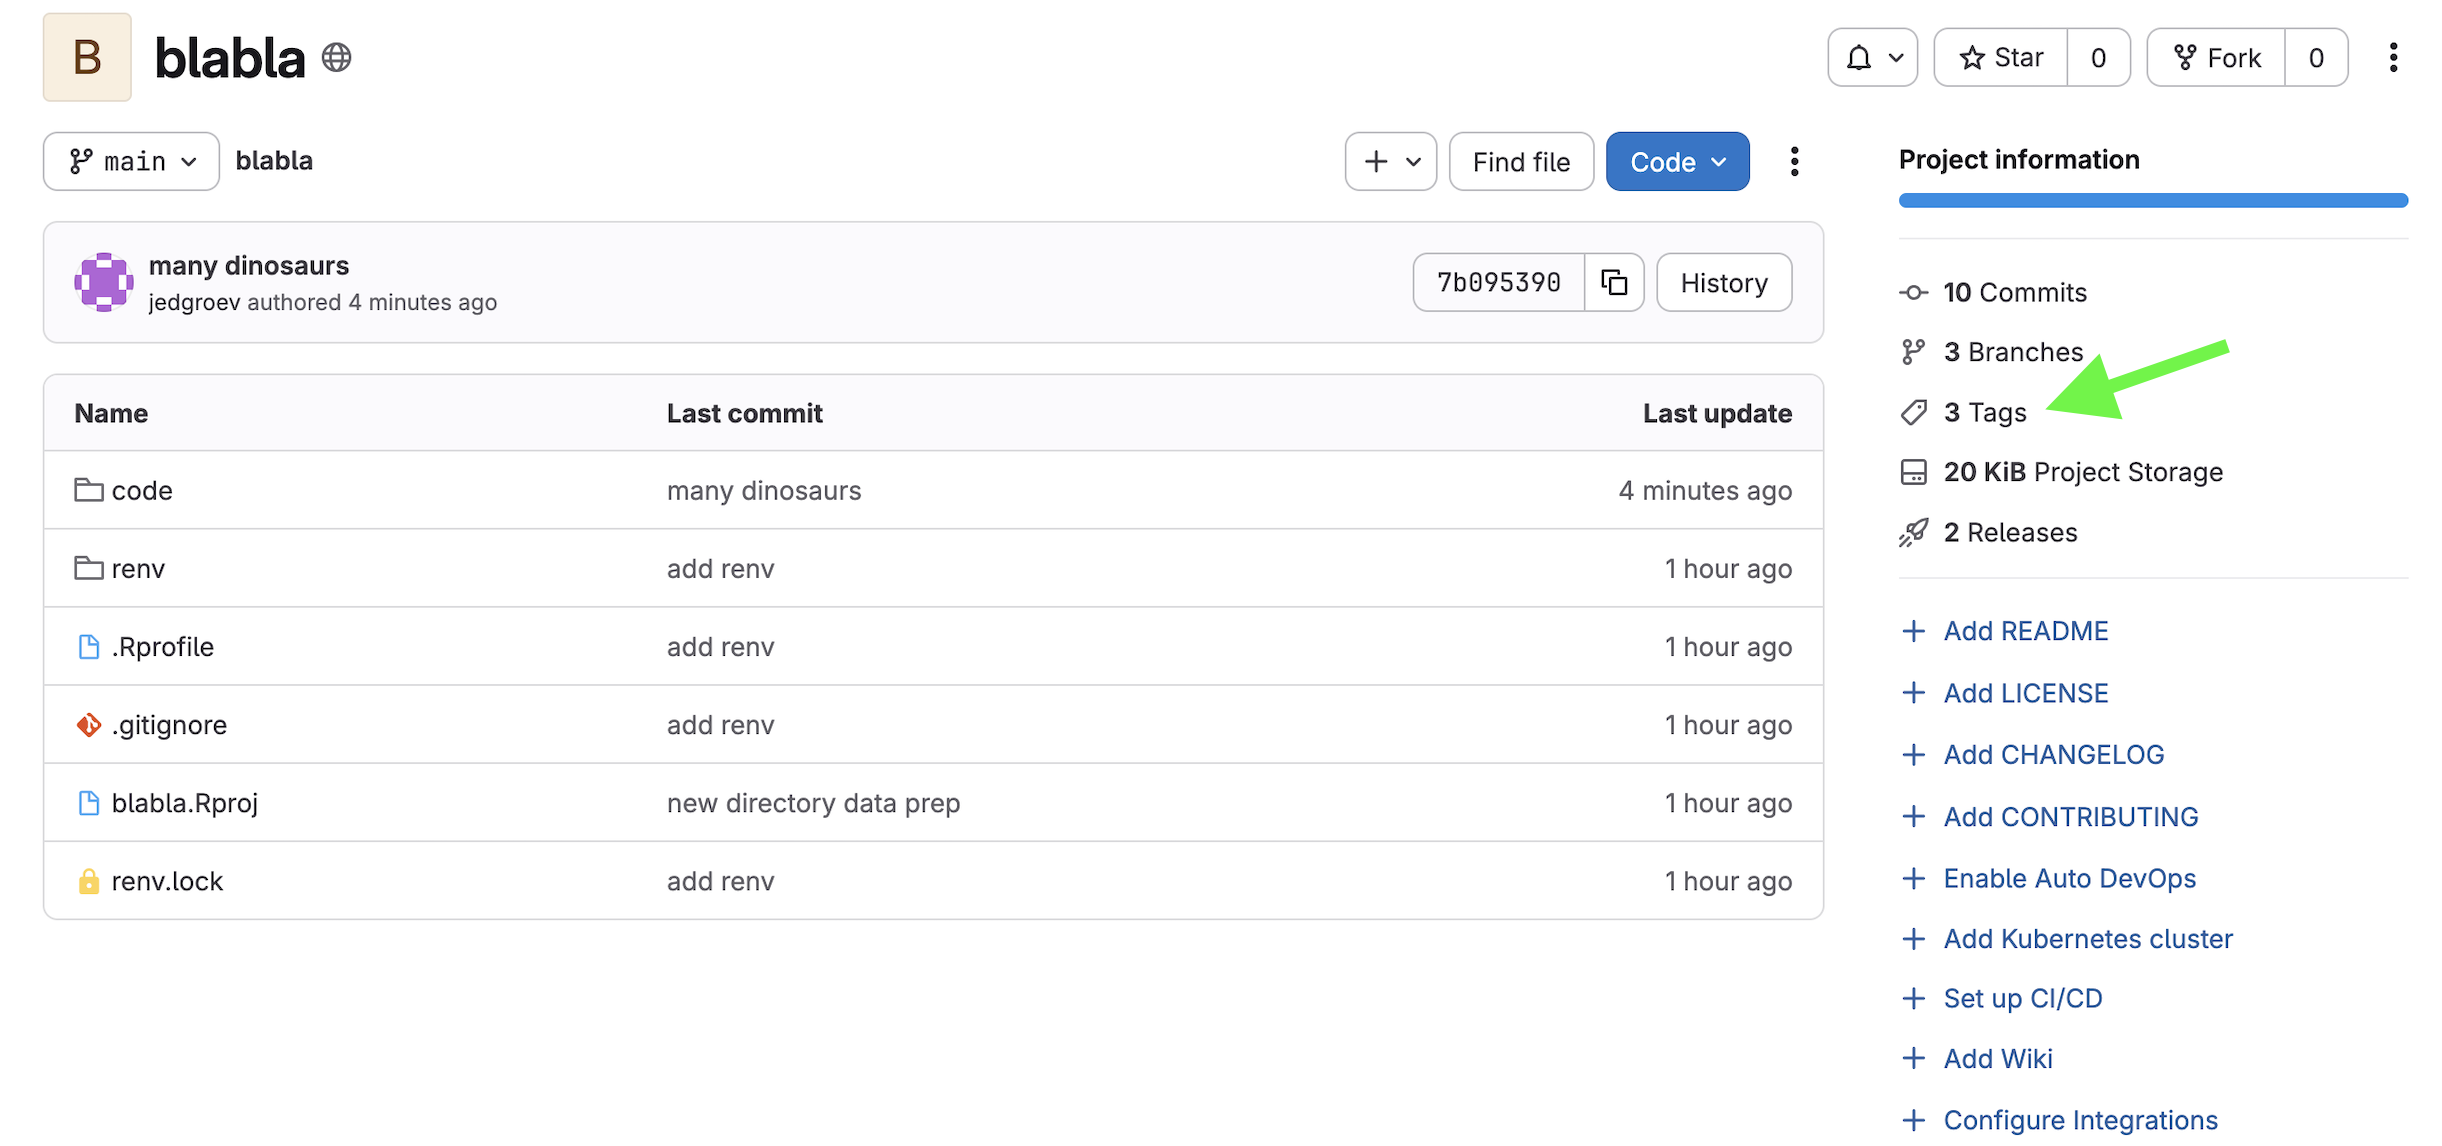The width and height of the screenshot is (2442, 1146).
Task: View the 10 Commits list
Action: tap(2014, 293)
